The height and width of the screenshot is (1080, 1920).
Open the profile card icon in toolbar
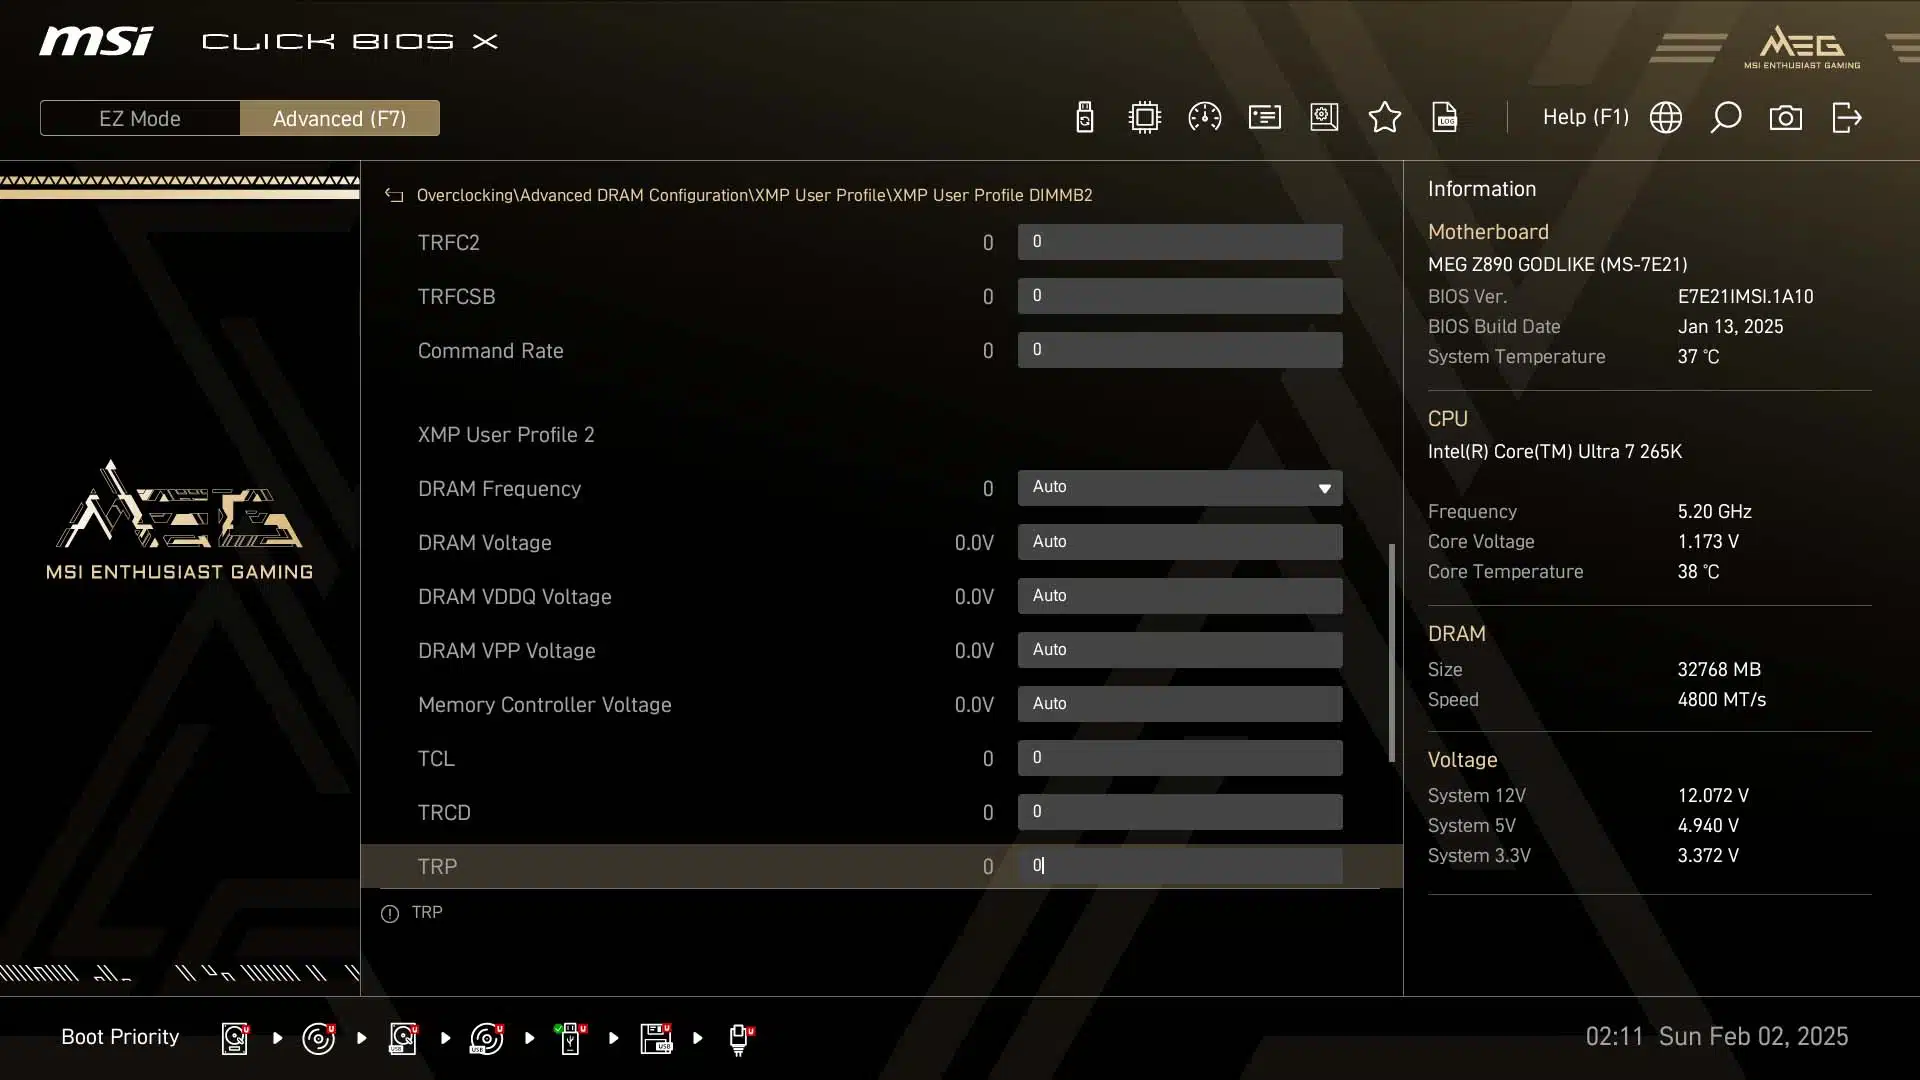(x=1264, y=118)
